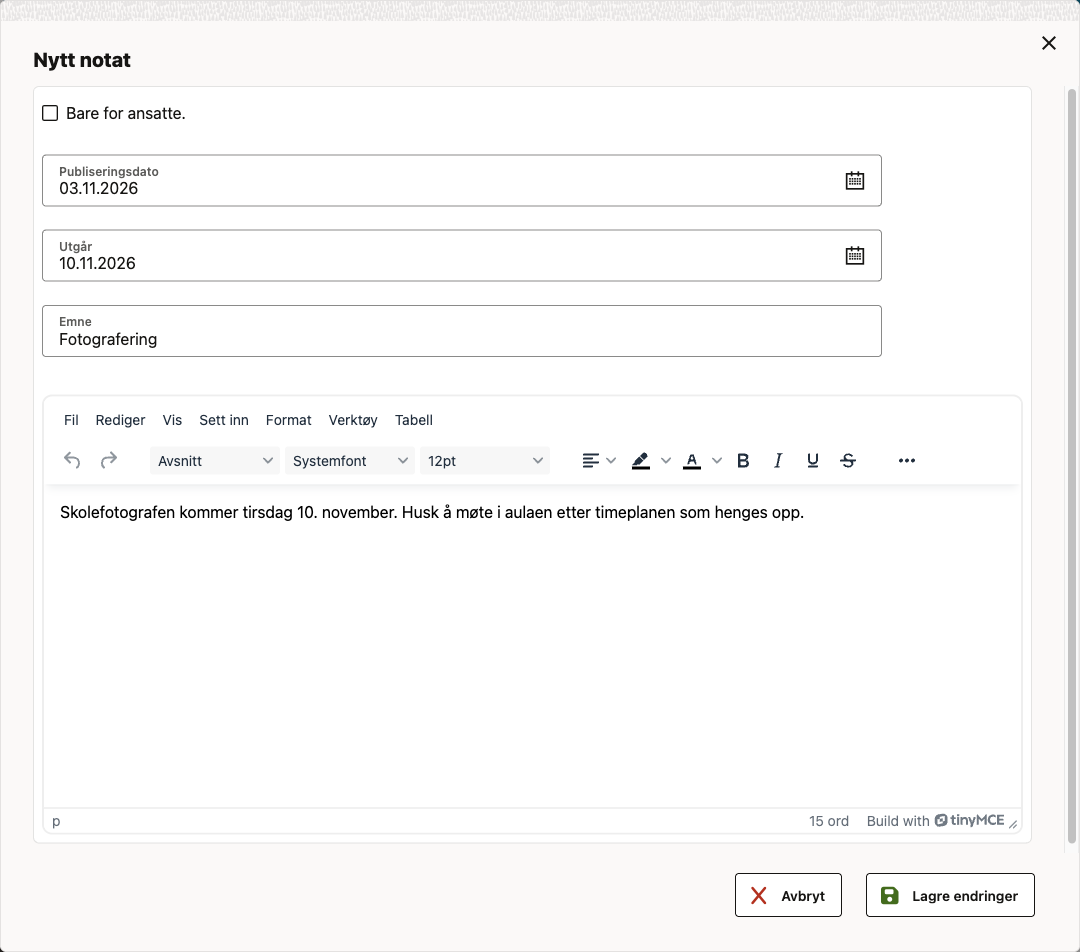Open the Format menu
1080x952 pixels.
[x=289, y=420]
